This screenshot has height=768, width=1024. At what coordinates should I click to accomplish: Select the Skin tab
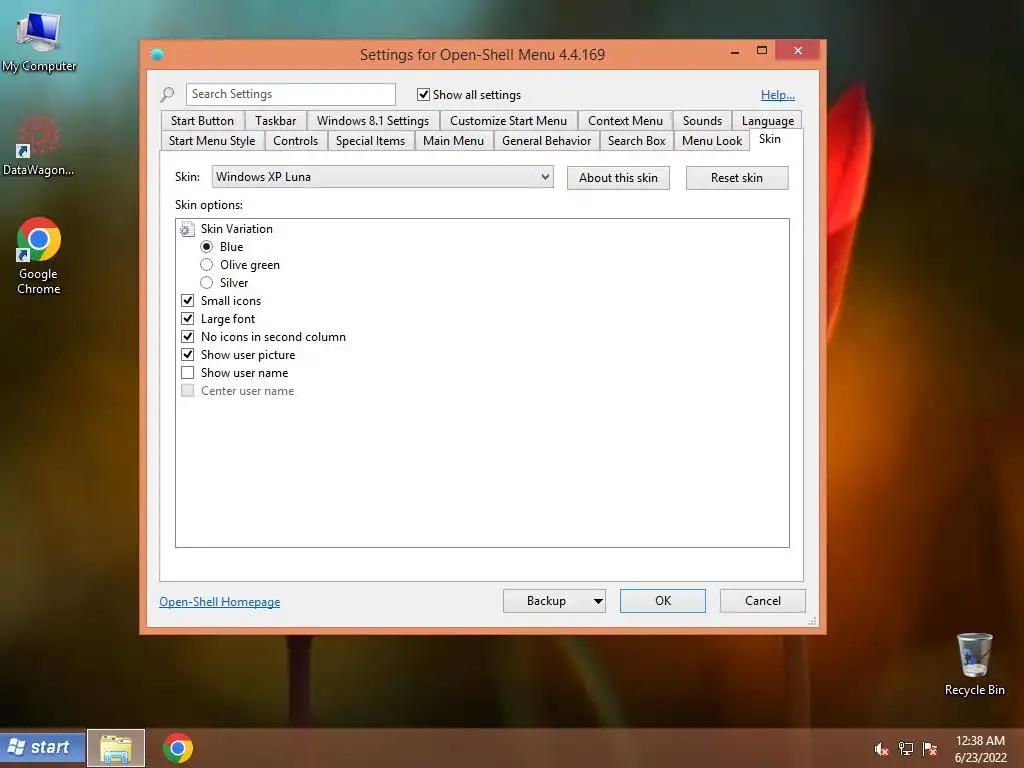(x=770, y=139)
